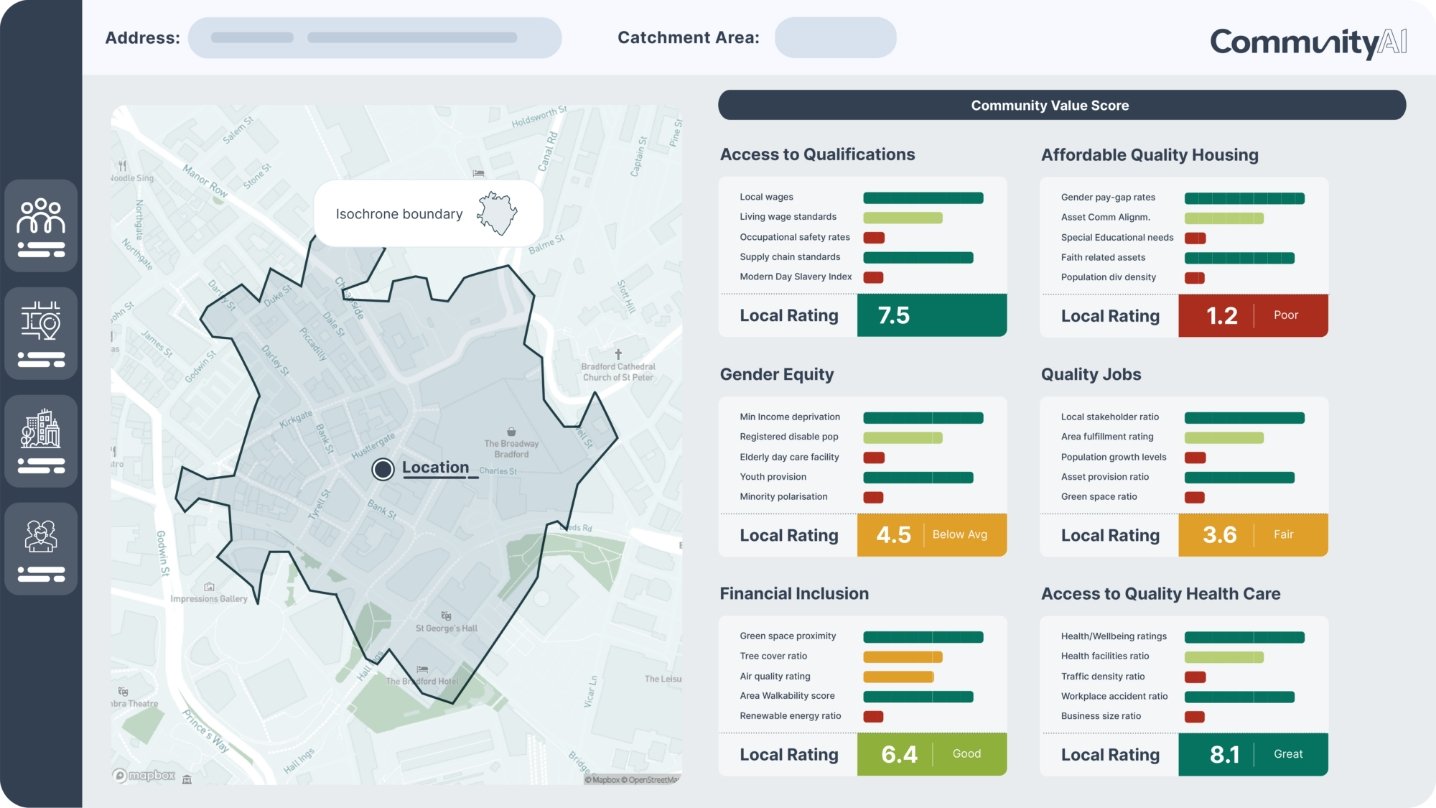Click the Address input field
Viewport: 1436px width, 808px height.
click(374, 38)
